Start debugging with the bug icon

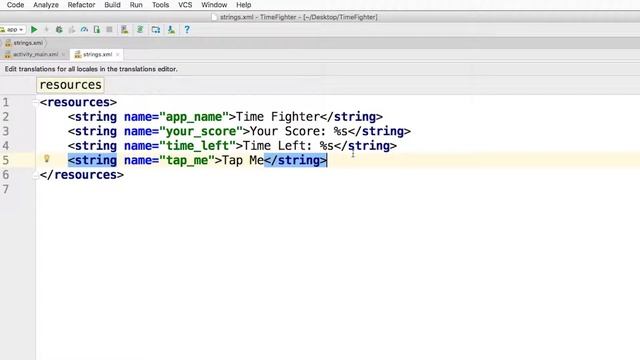coord(59,29)
